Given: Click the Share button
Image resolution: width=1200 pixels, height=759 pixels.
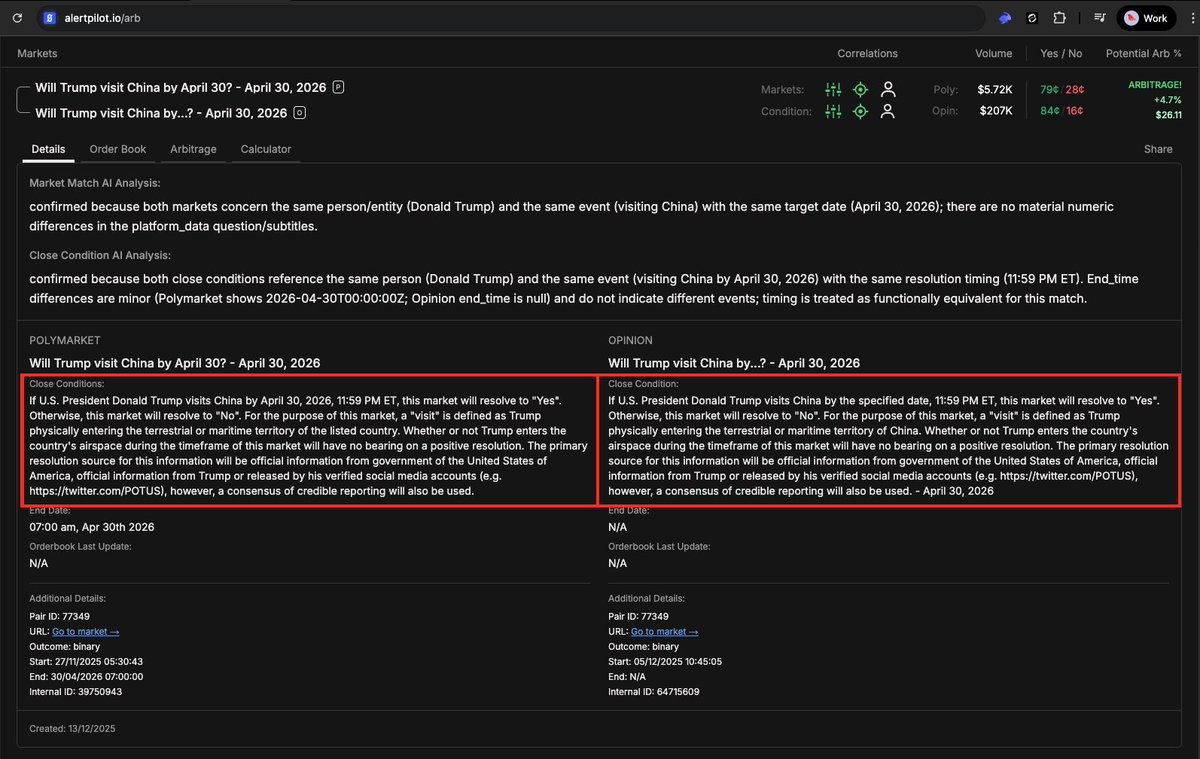Looking at the screenshot, I should 1158,149.
